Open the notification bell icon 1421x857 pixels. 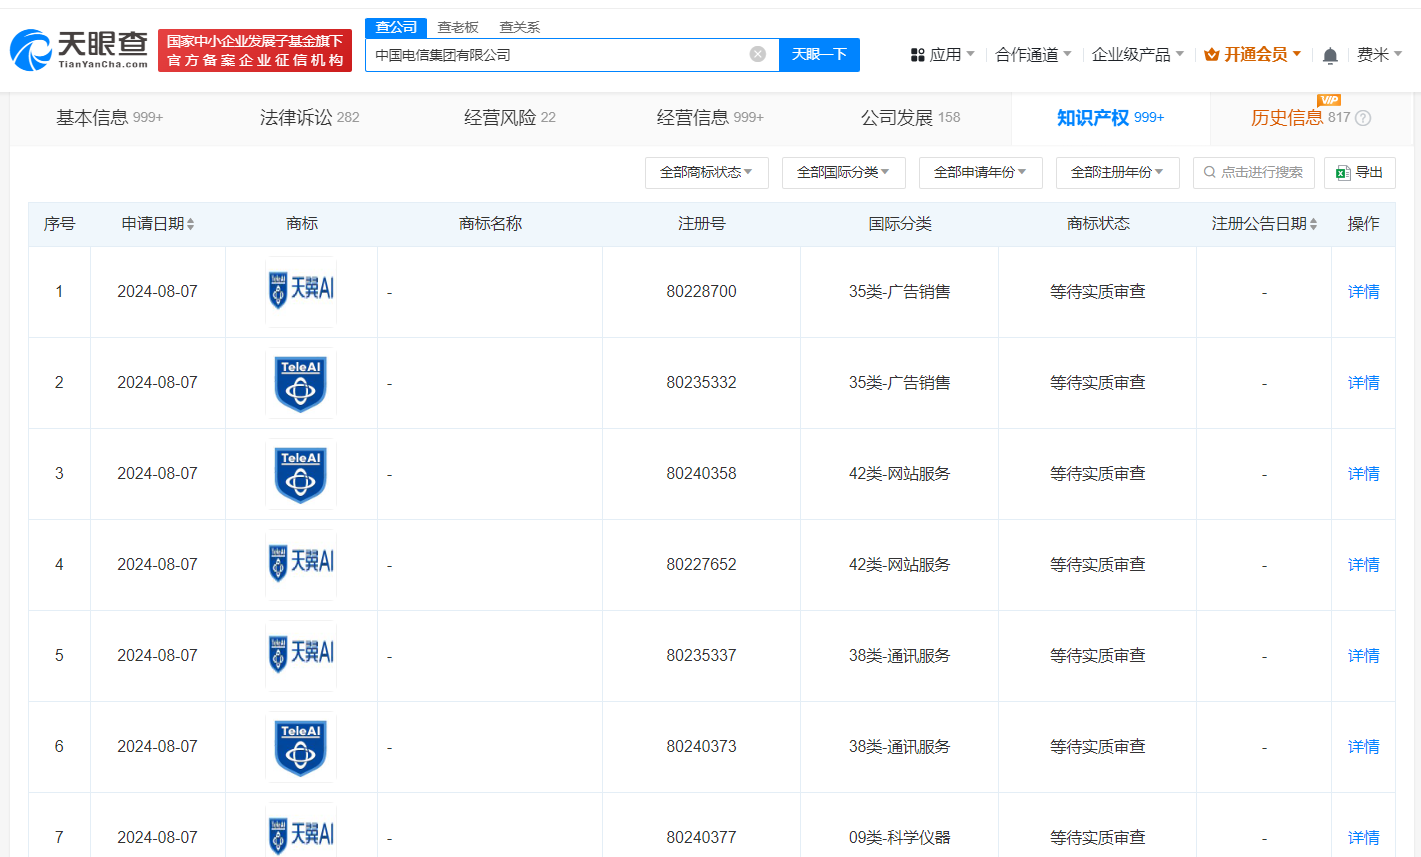[1330, 54]
